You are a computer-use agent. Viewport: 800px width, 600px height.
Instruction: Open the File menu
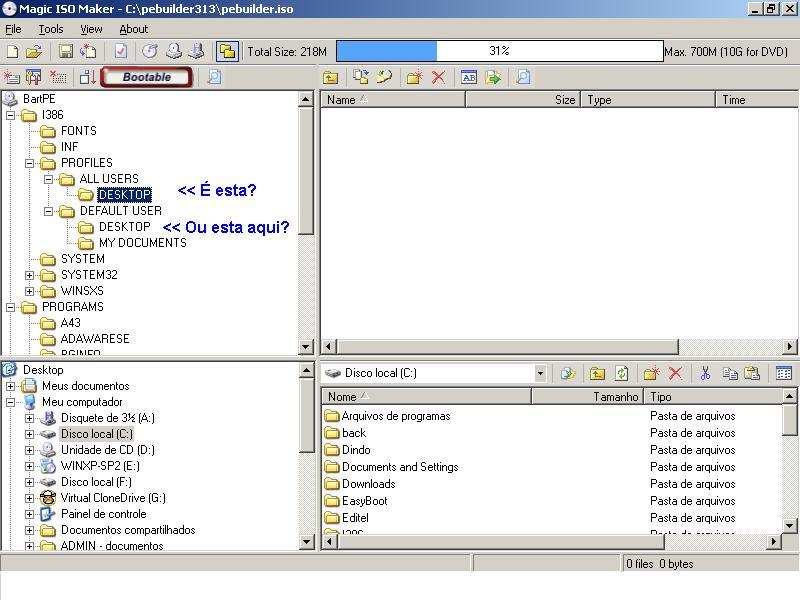point(13,29)
